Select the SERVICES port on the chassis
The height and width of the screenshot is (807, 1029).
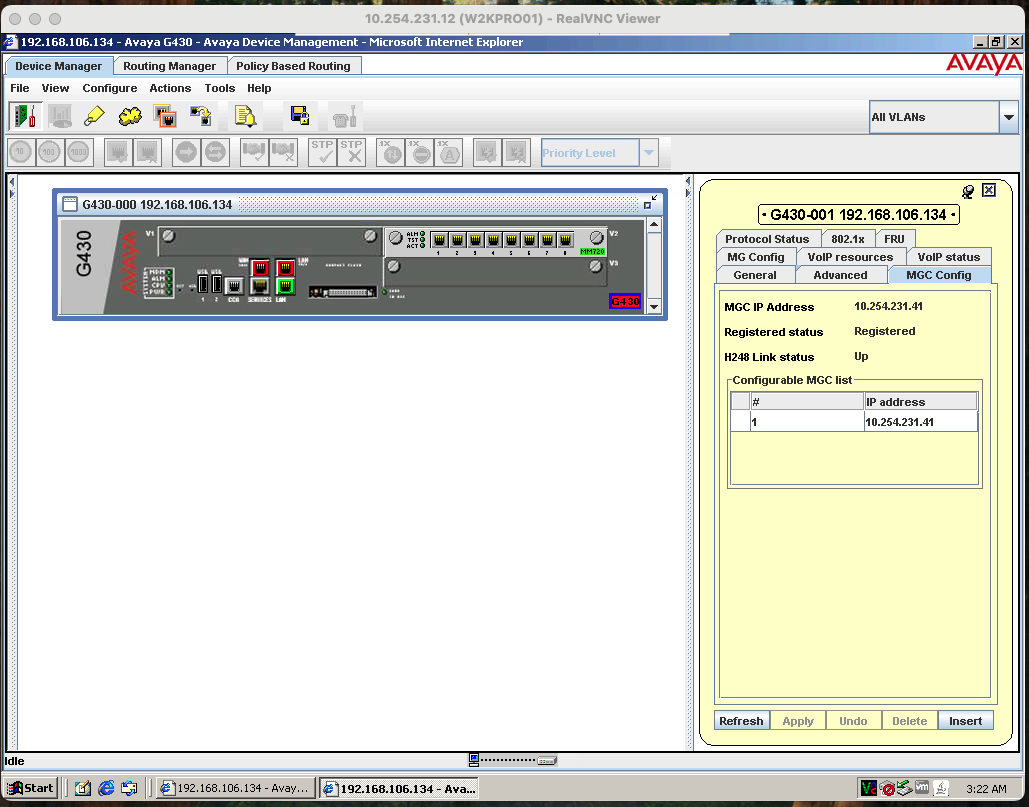tap(260, 286)
